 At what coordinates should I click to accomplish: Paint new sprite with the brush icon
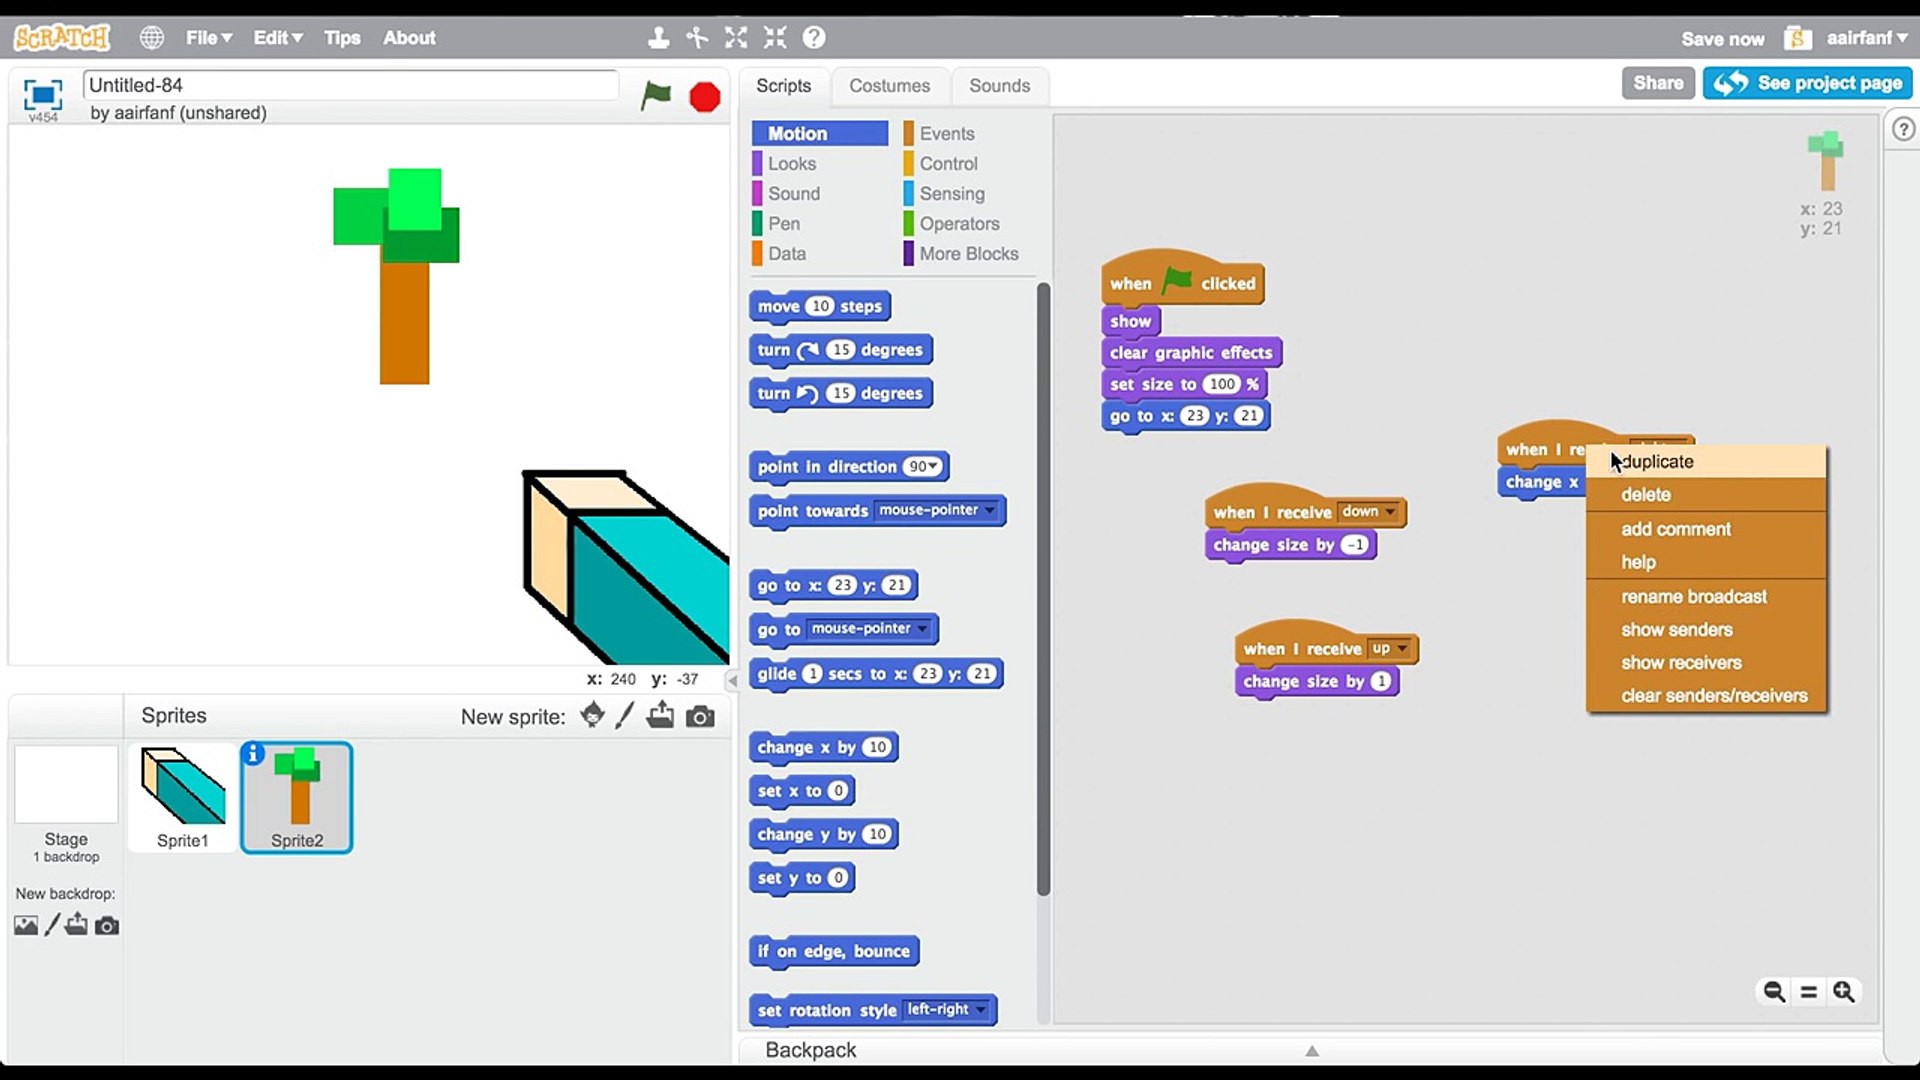[x=625, y=715]
